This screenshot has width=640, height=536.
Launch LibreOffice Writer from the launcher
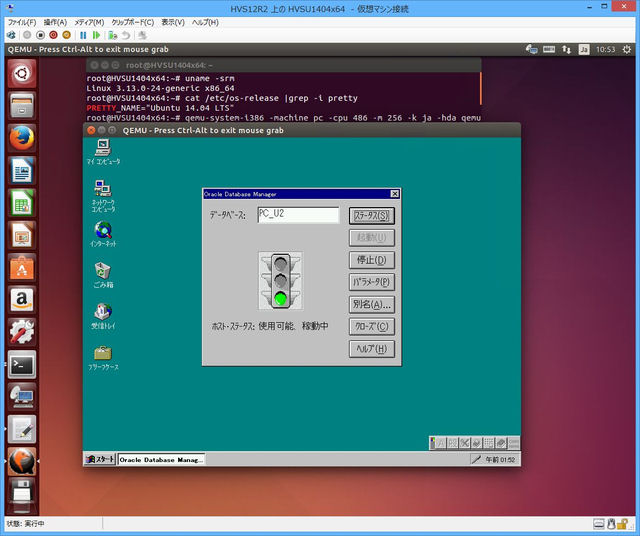[22, 170]
